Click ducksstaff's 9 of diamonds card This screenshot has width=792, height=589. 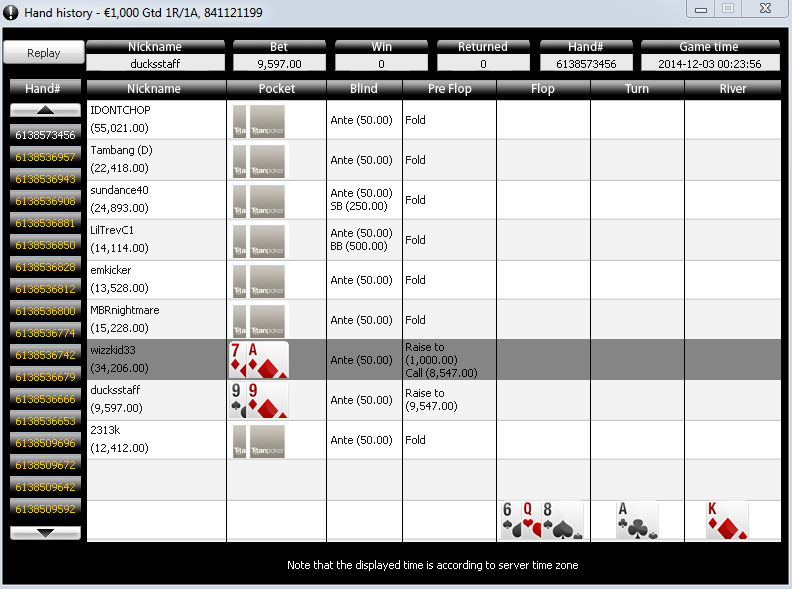pyautogui.click(x=267, y=400)
